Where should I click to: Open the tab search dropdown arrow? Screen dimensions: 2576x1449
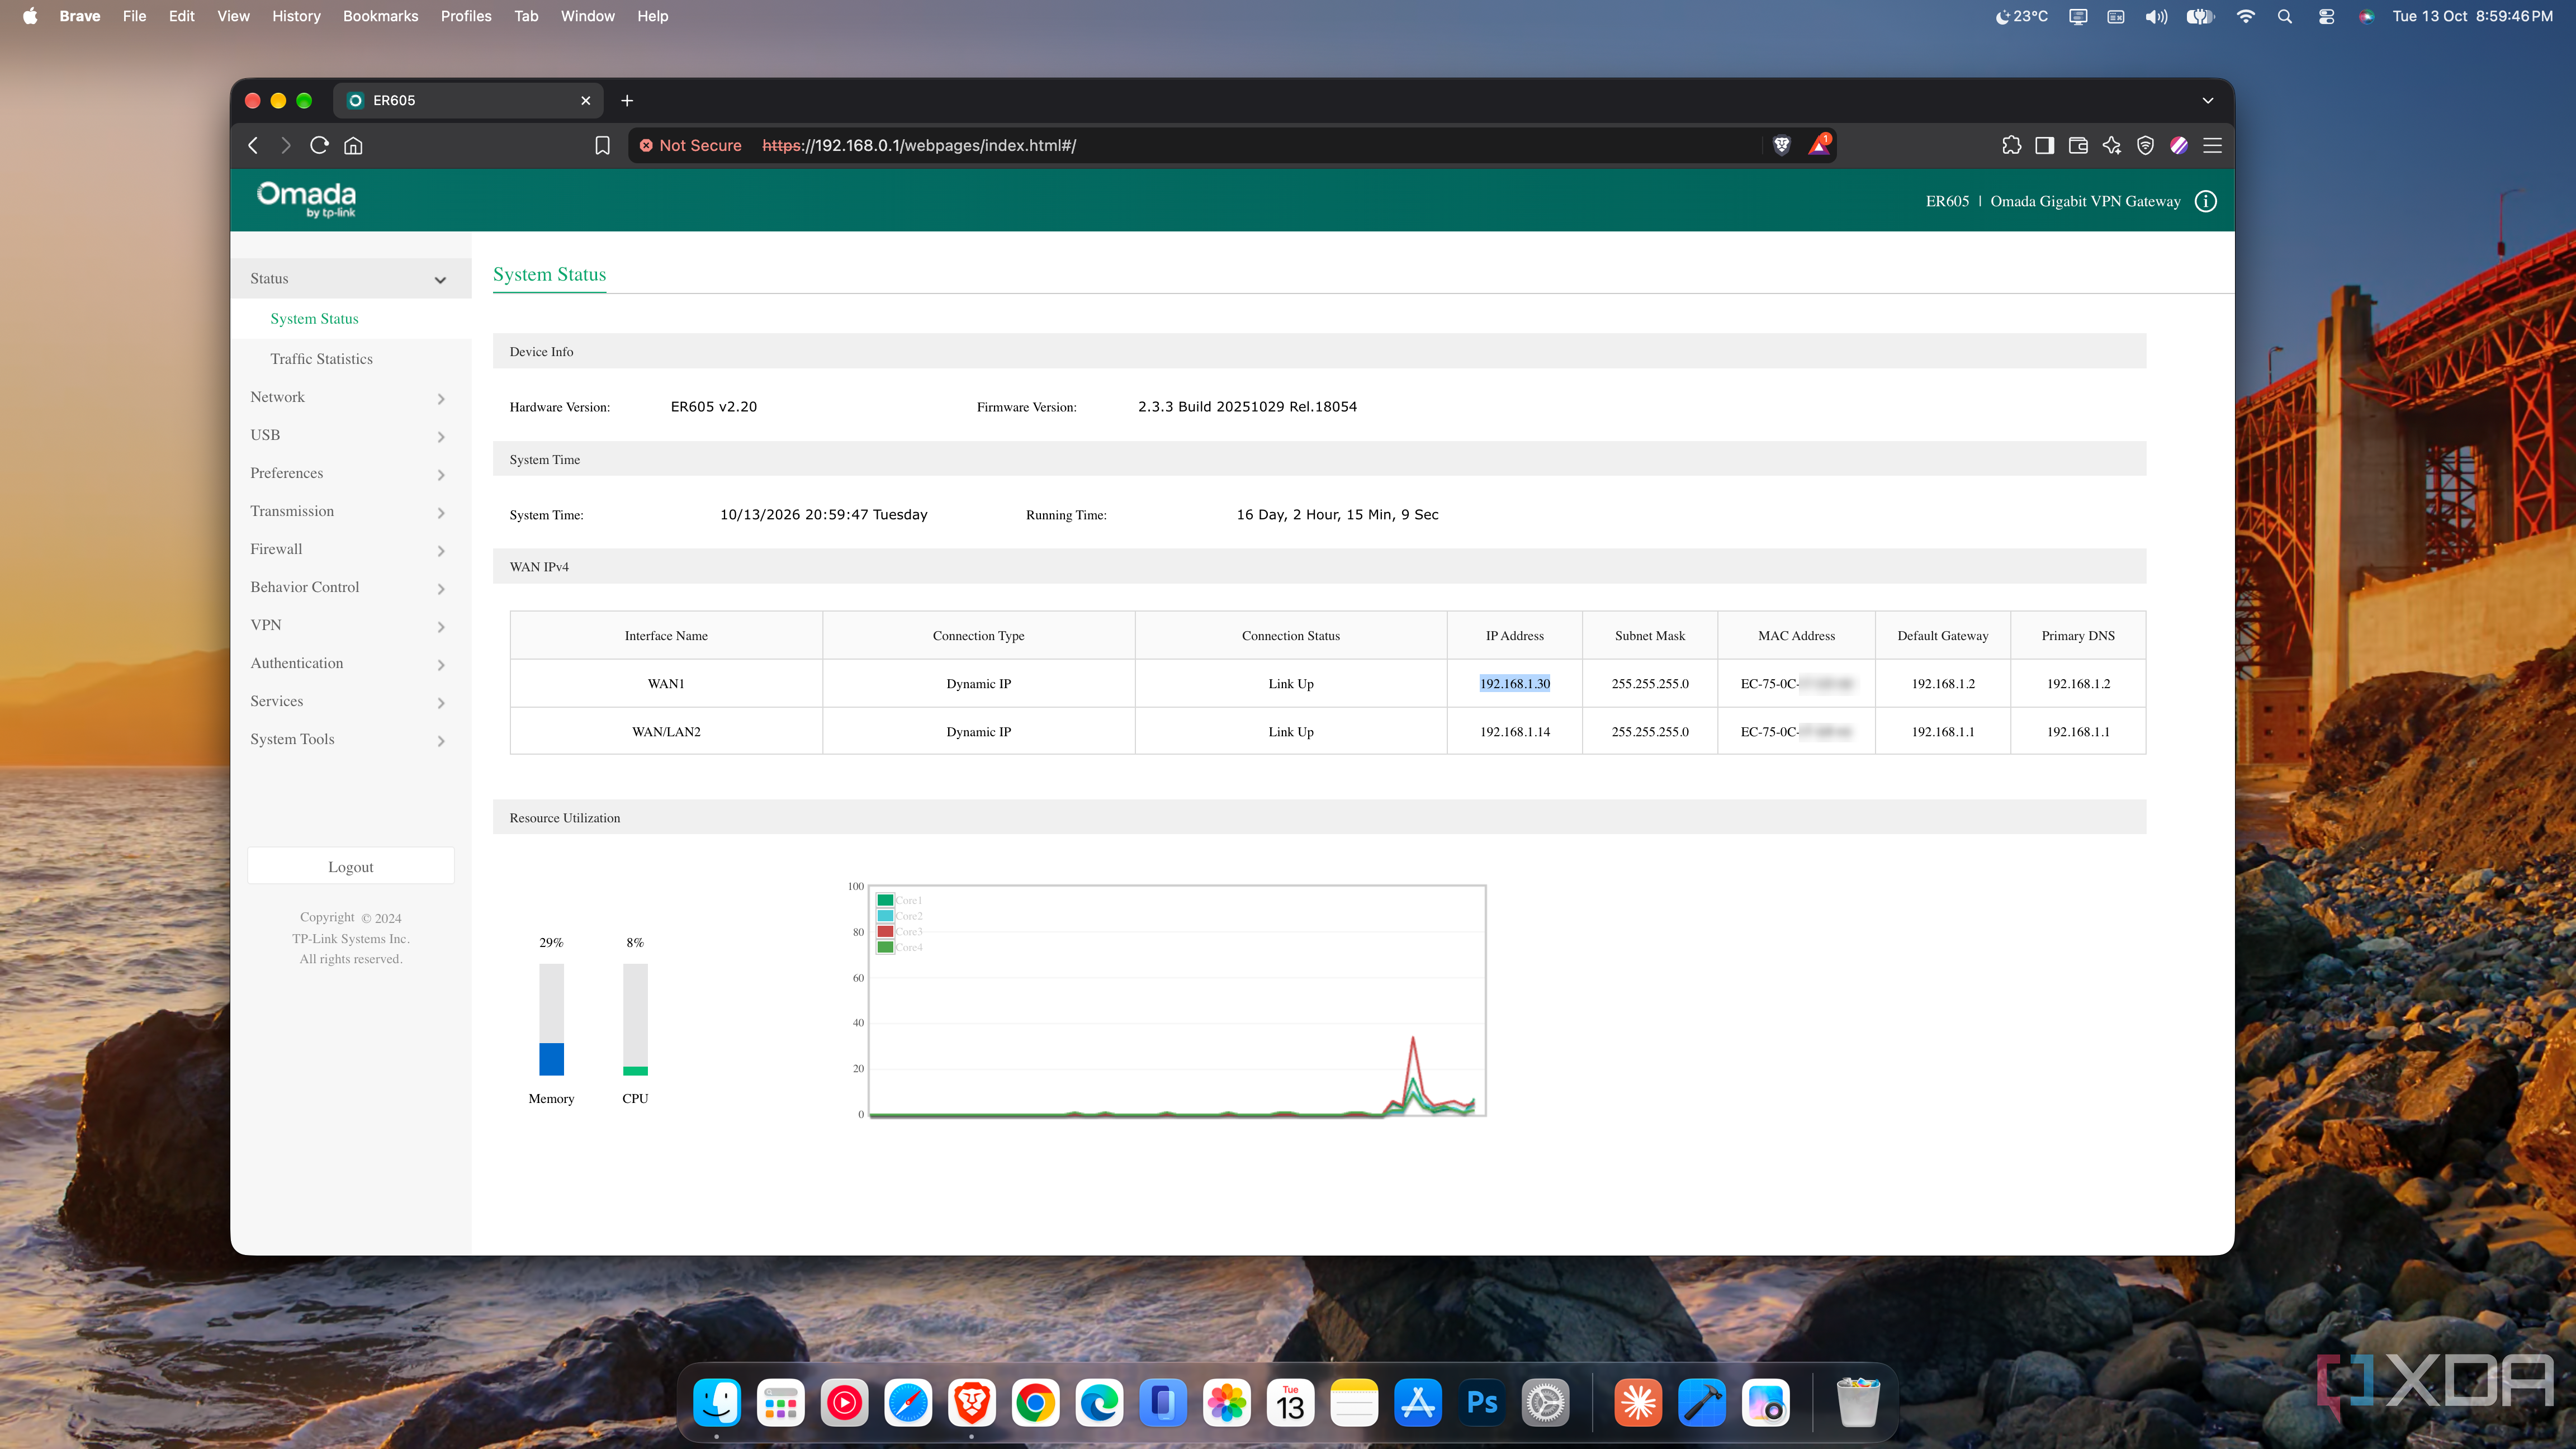click(2207, 100)
